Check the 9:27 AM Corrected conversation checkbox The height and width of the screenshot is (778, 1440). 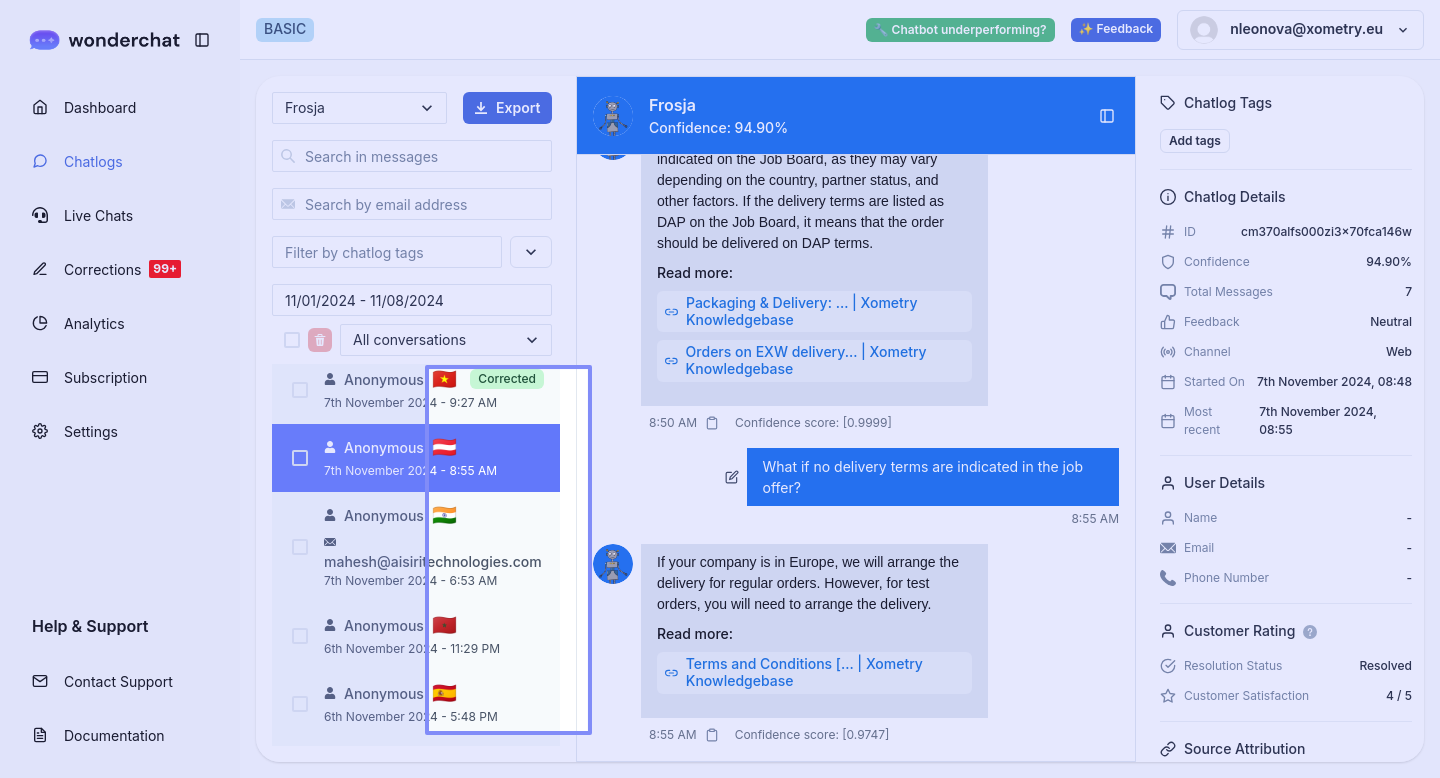point(300,390)
